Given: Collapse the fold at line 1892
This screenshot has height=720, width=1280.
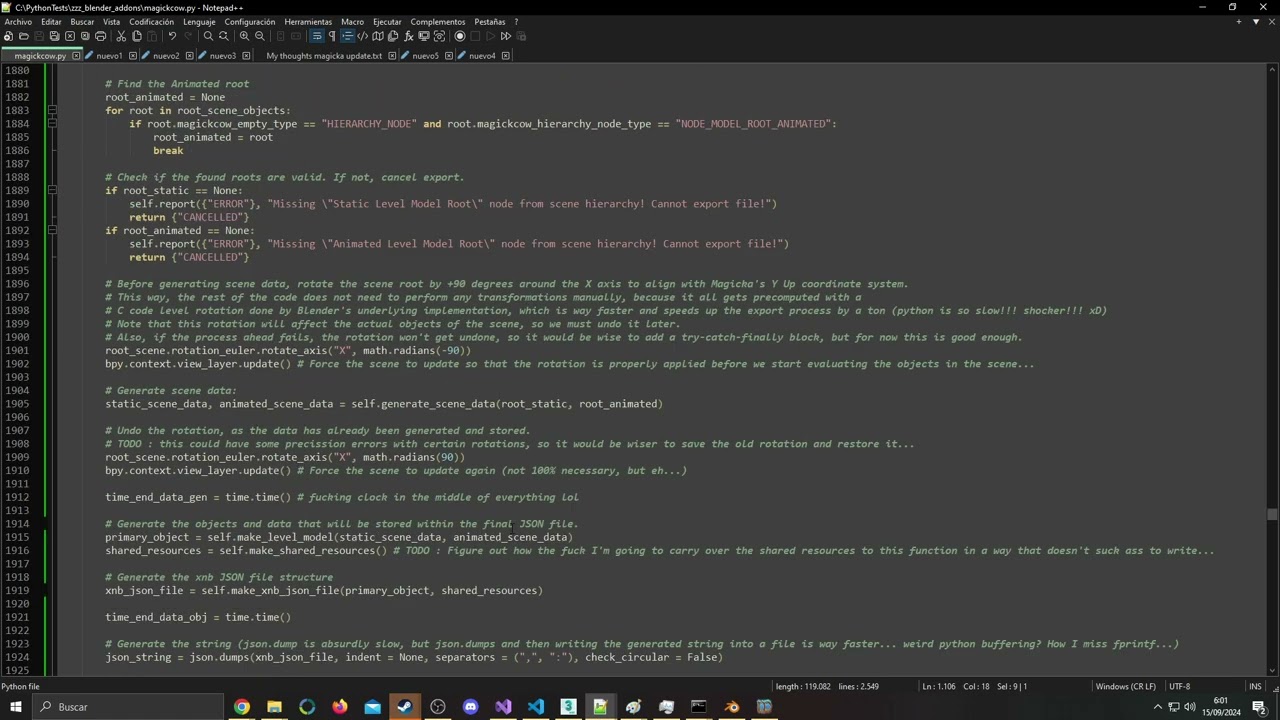Looking at the screenshot, I should coord(52,230).
